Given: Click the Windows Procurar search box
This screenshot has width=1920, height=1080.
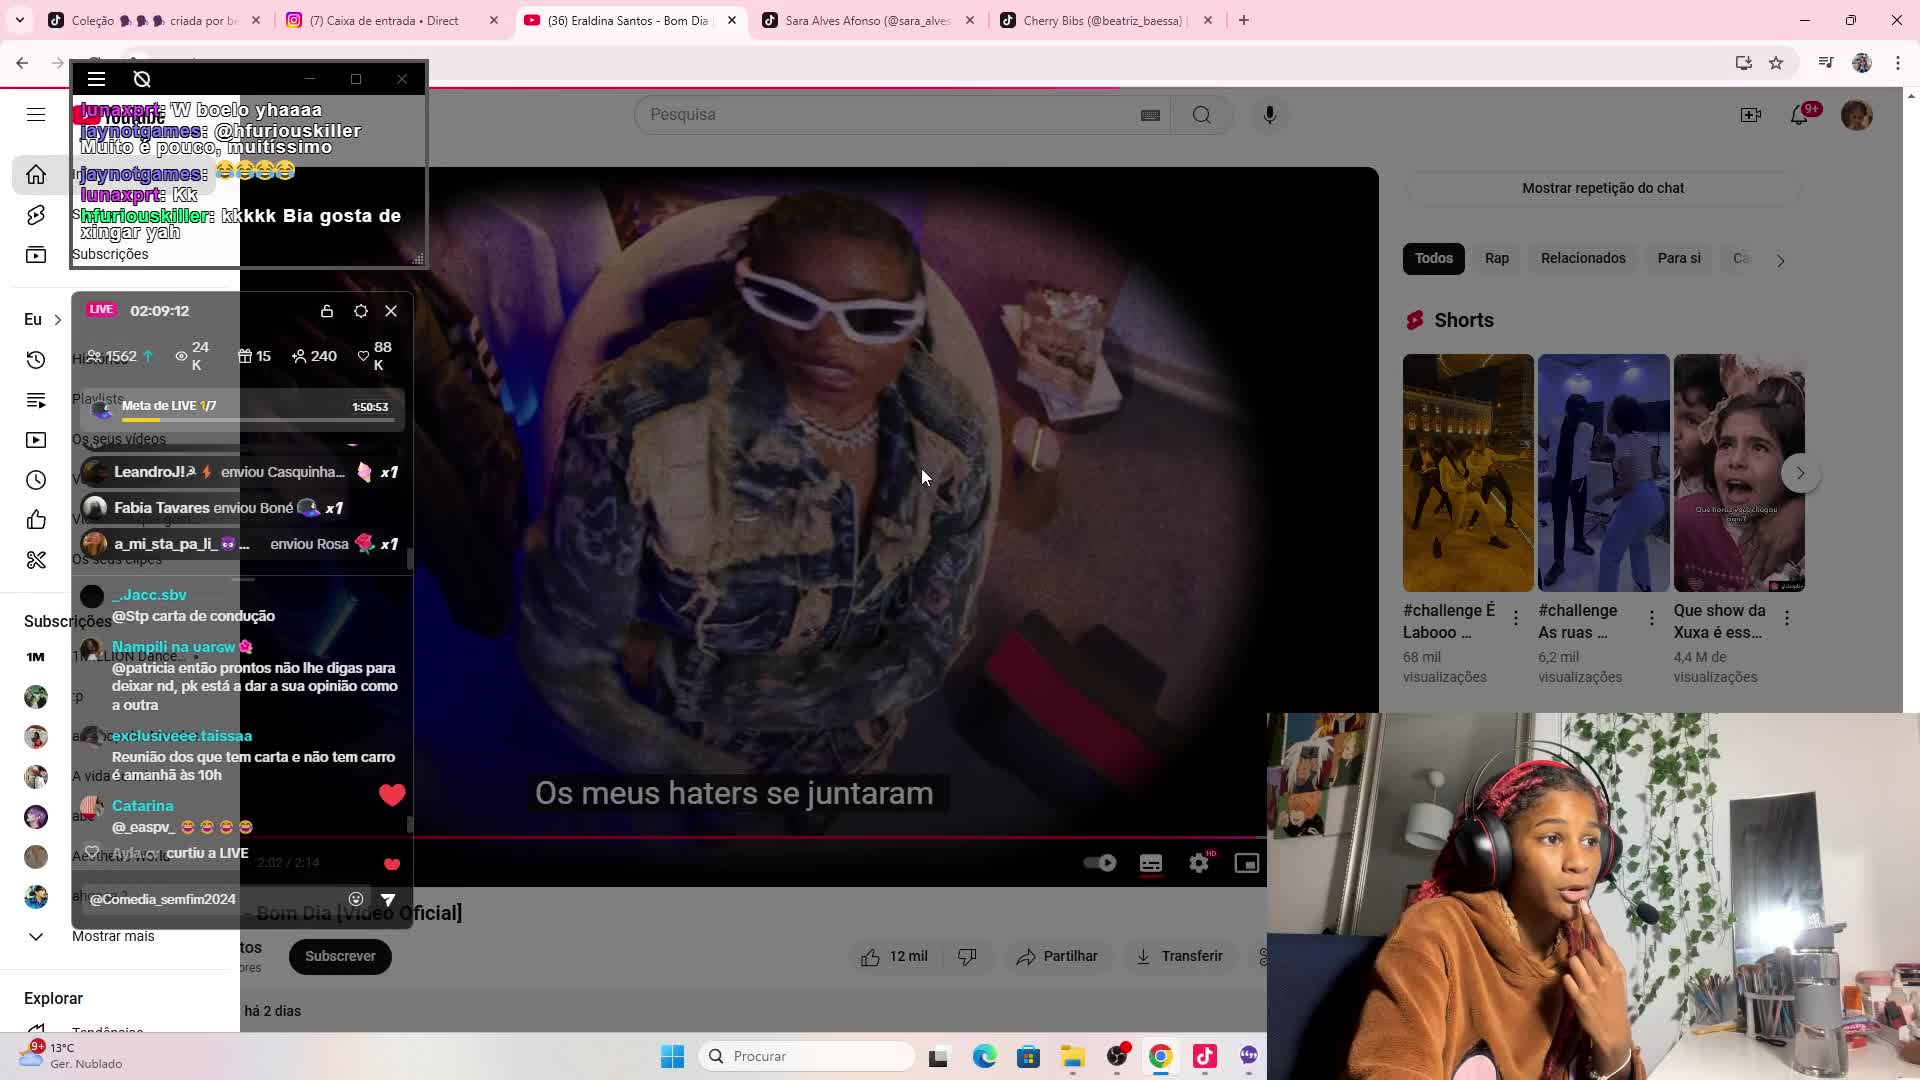Looking at the screenshot, I should pyautogui.click(x=807, y=1056).
